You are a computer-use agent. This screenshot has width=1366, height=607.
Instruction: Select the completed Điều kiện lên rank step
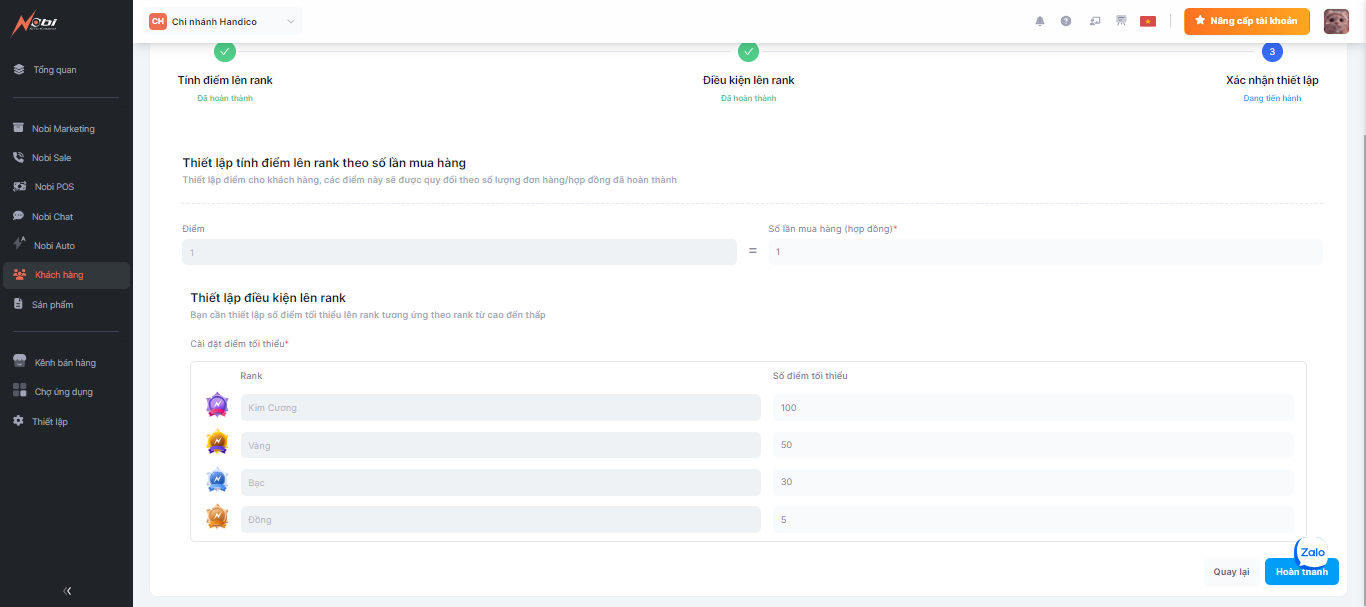coord(748,52)
